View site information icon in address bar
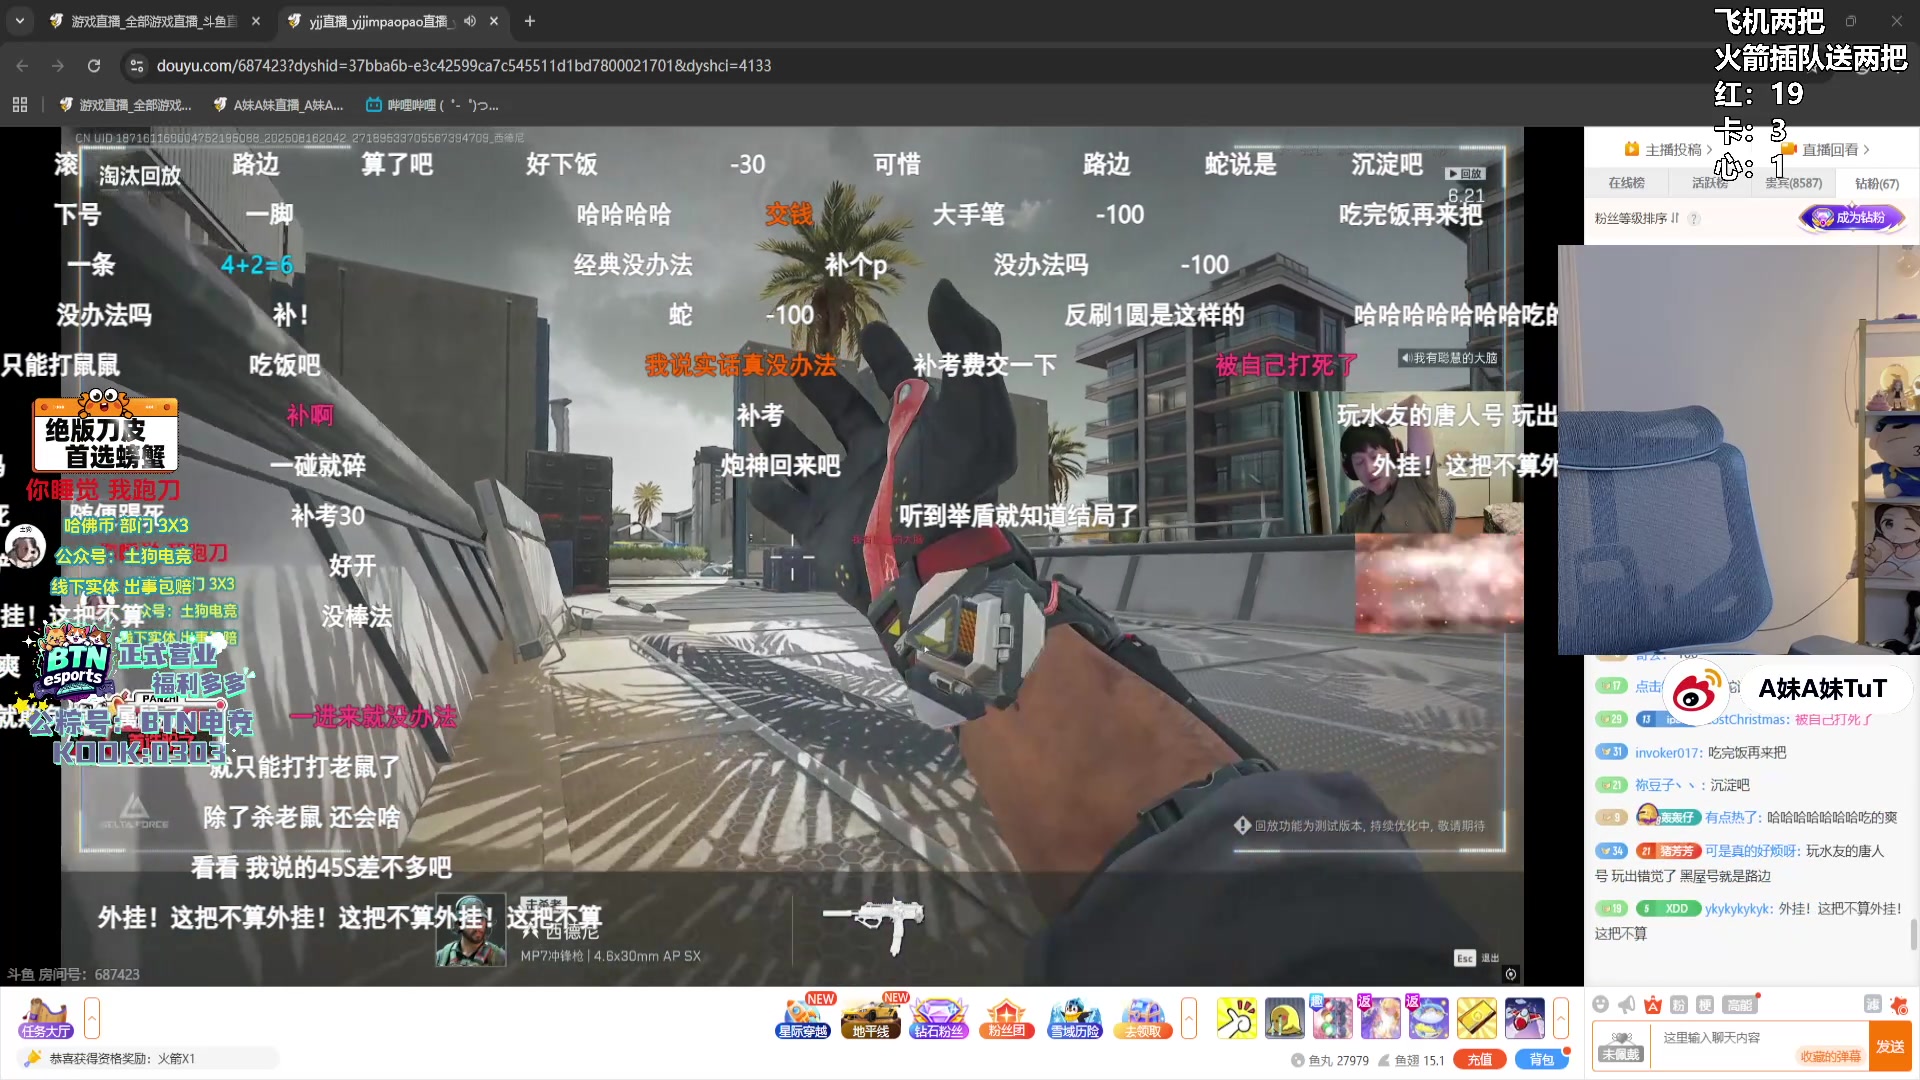 pyautogui.click(x=137, y=65)
